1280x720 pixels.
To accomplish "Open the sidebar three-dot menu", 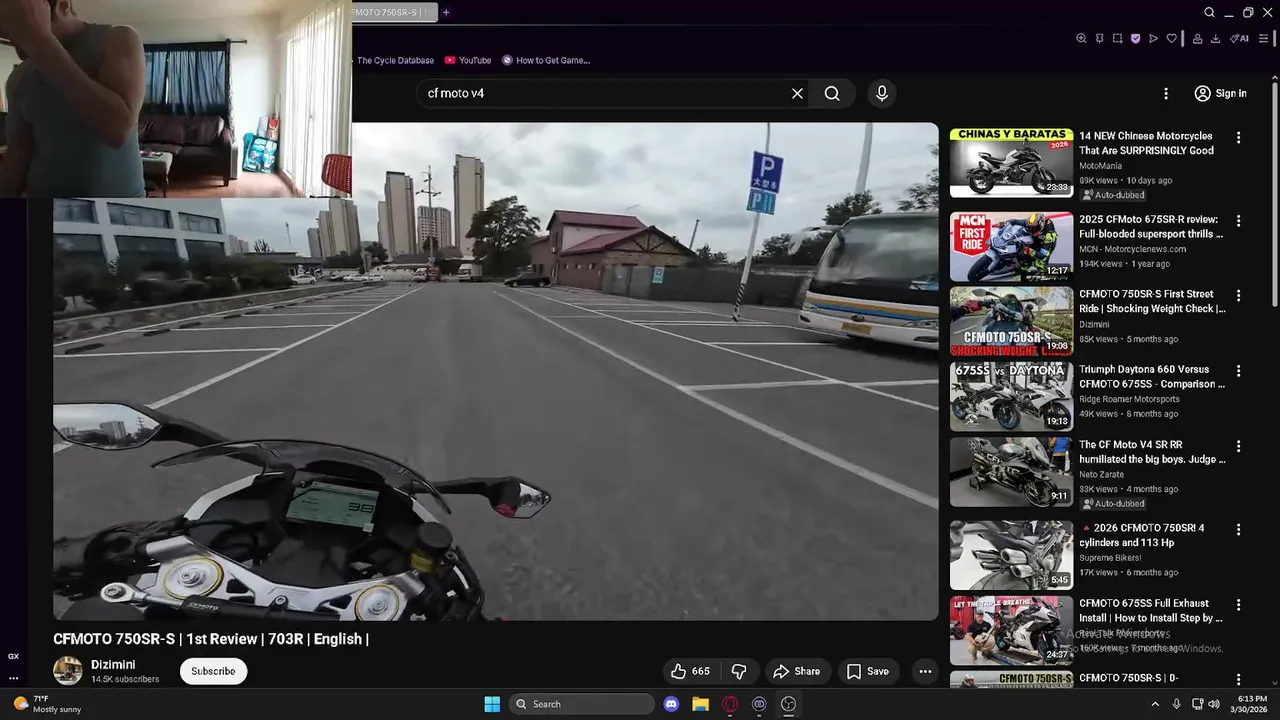I will tap(13, 678).
